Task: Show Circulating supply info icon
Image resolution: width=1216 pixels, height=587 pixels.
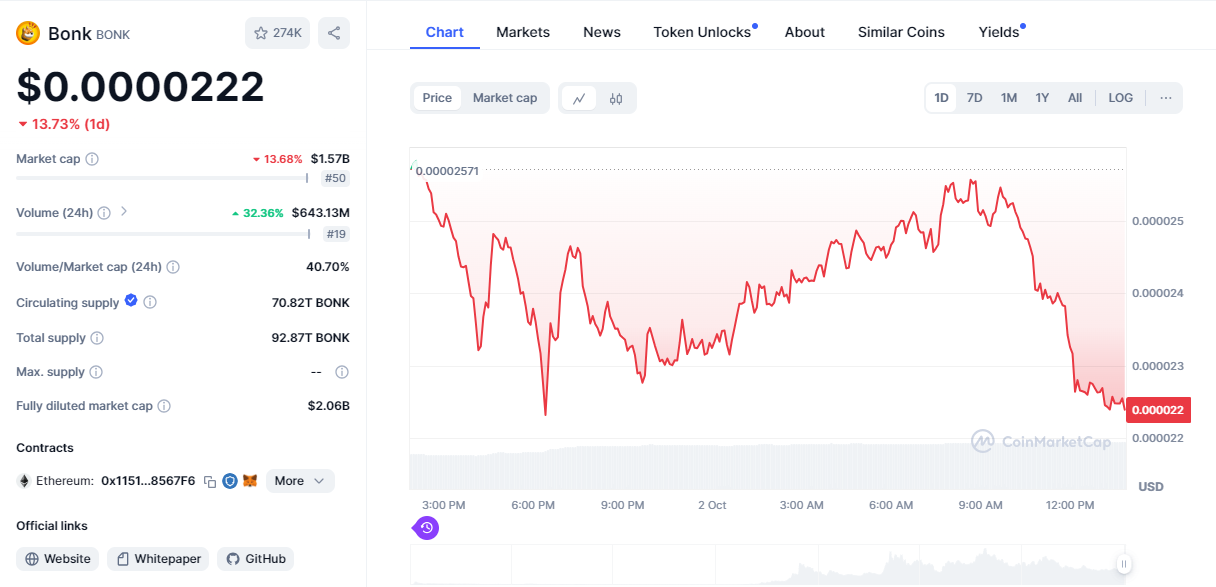Action: click(x=150, y=302)
